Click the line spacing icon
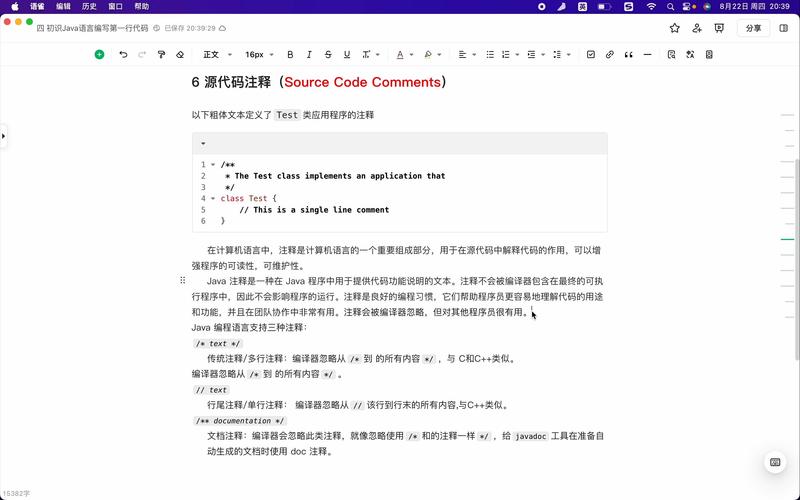Image resolution: width=800 pixels, height=500 pixels. (557, 55)
